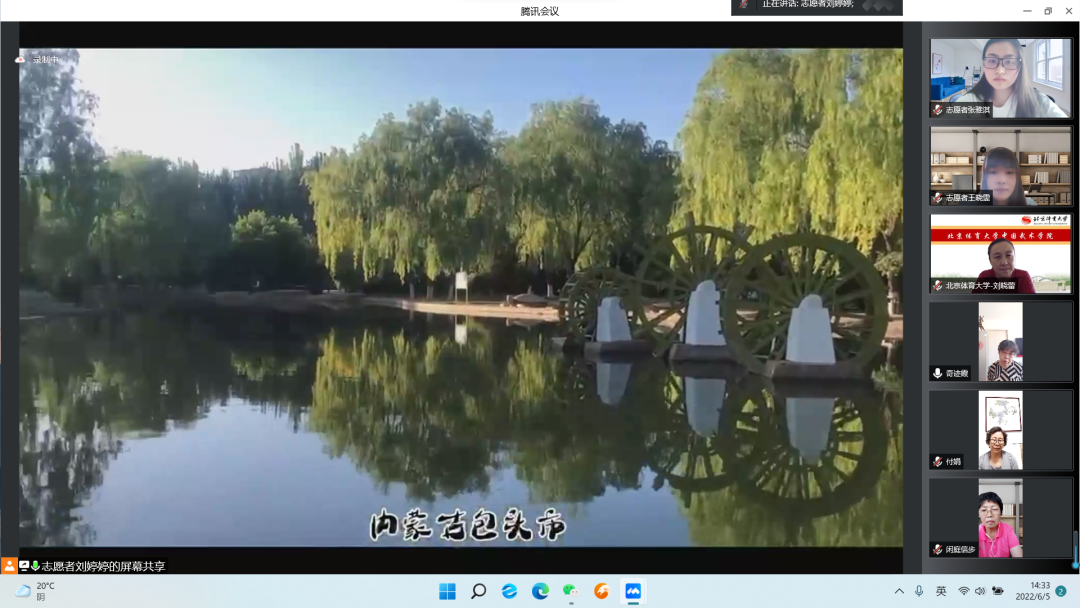
Task: Click the recording cloud indicator icon
Action: pyautogui.click(x=20, y=60)
